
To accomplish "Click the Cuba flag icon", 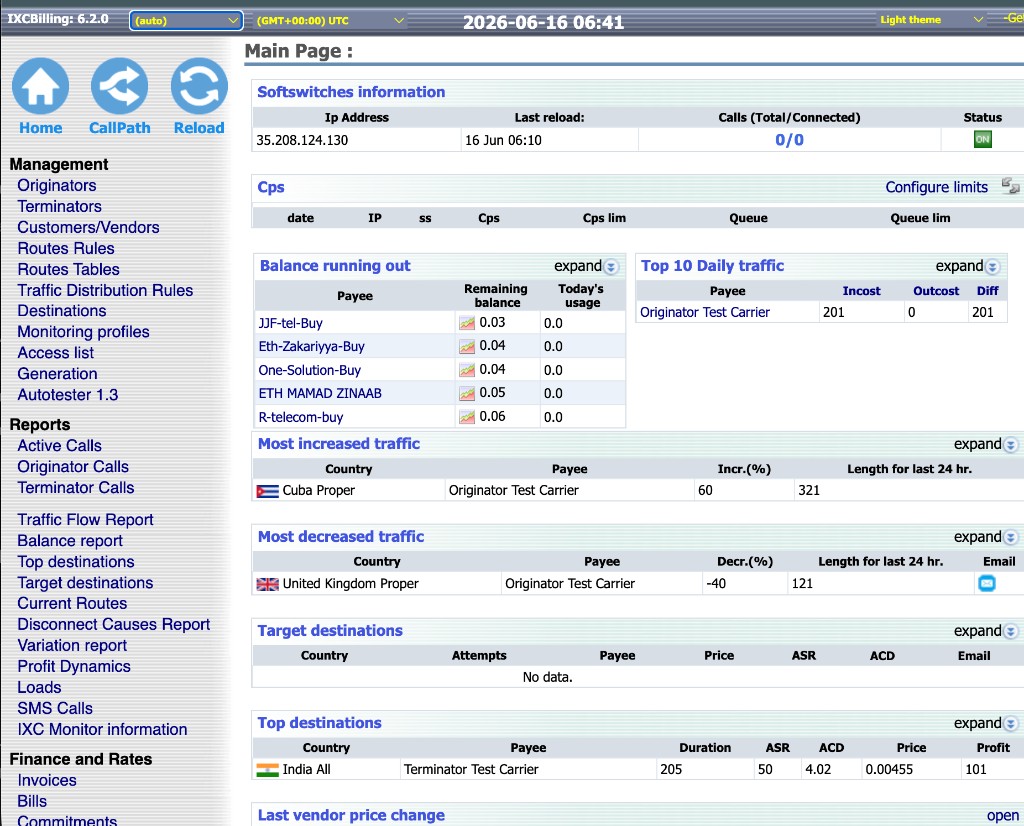I will (267, 491).
